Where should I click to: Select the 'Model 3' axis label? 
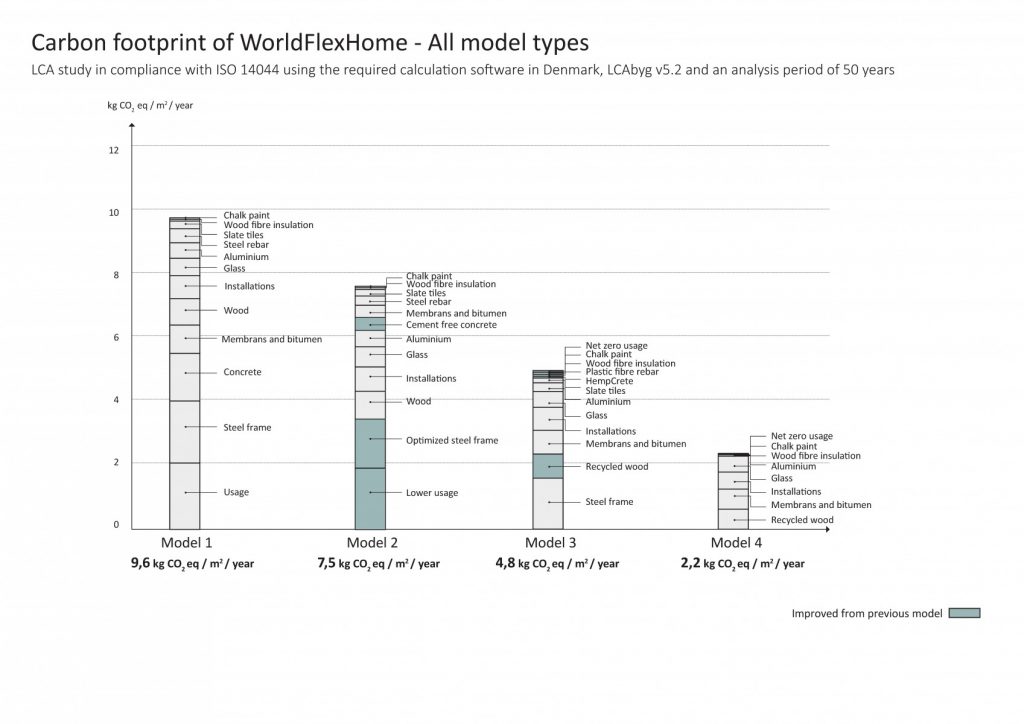[551, 543]
